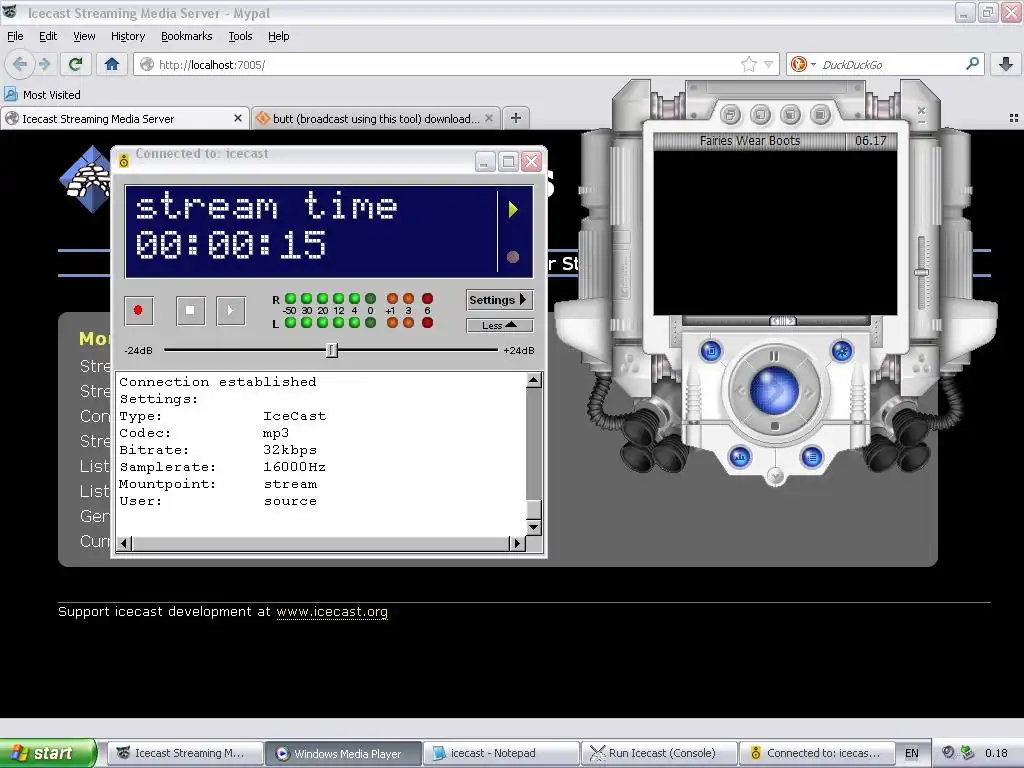Collapse the log with the Less button
This screenshot has height=768, width=1024.
[x=500, y=325]
